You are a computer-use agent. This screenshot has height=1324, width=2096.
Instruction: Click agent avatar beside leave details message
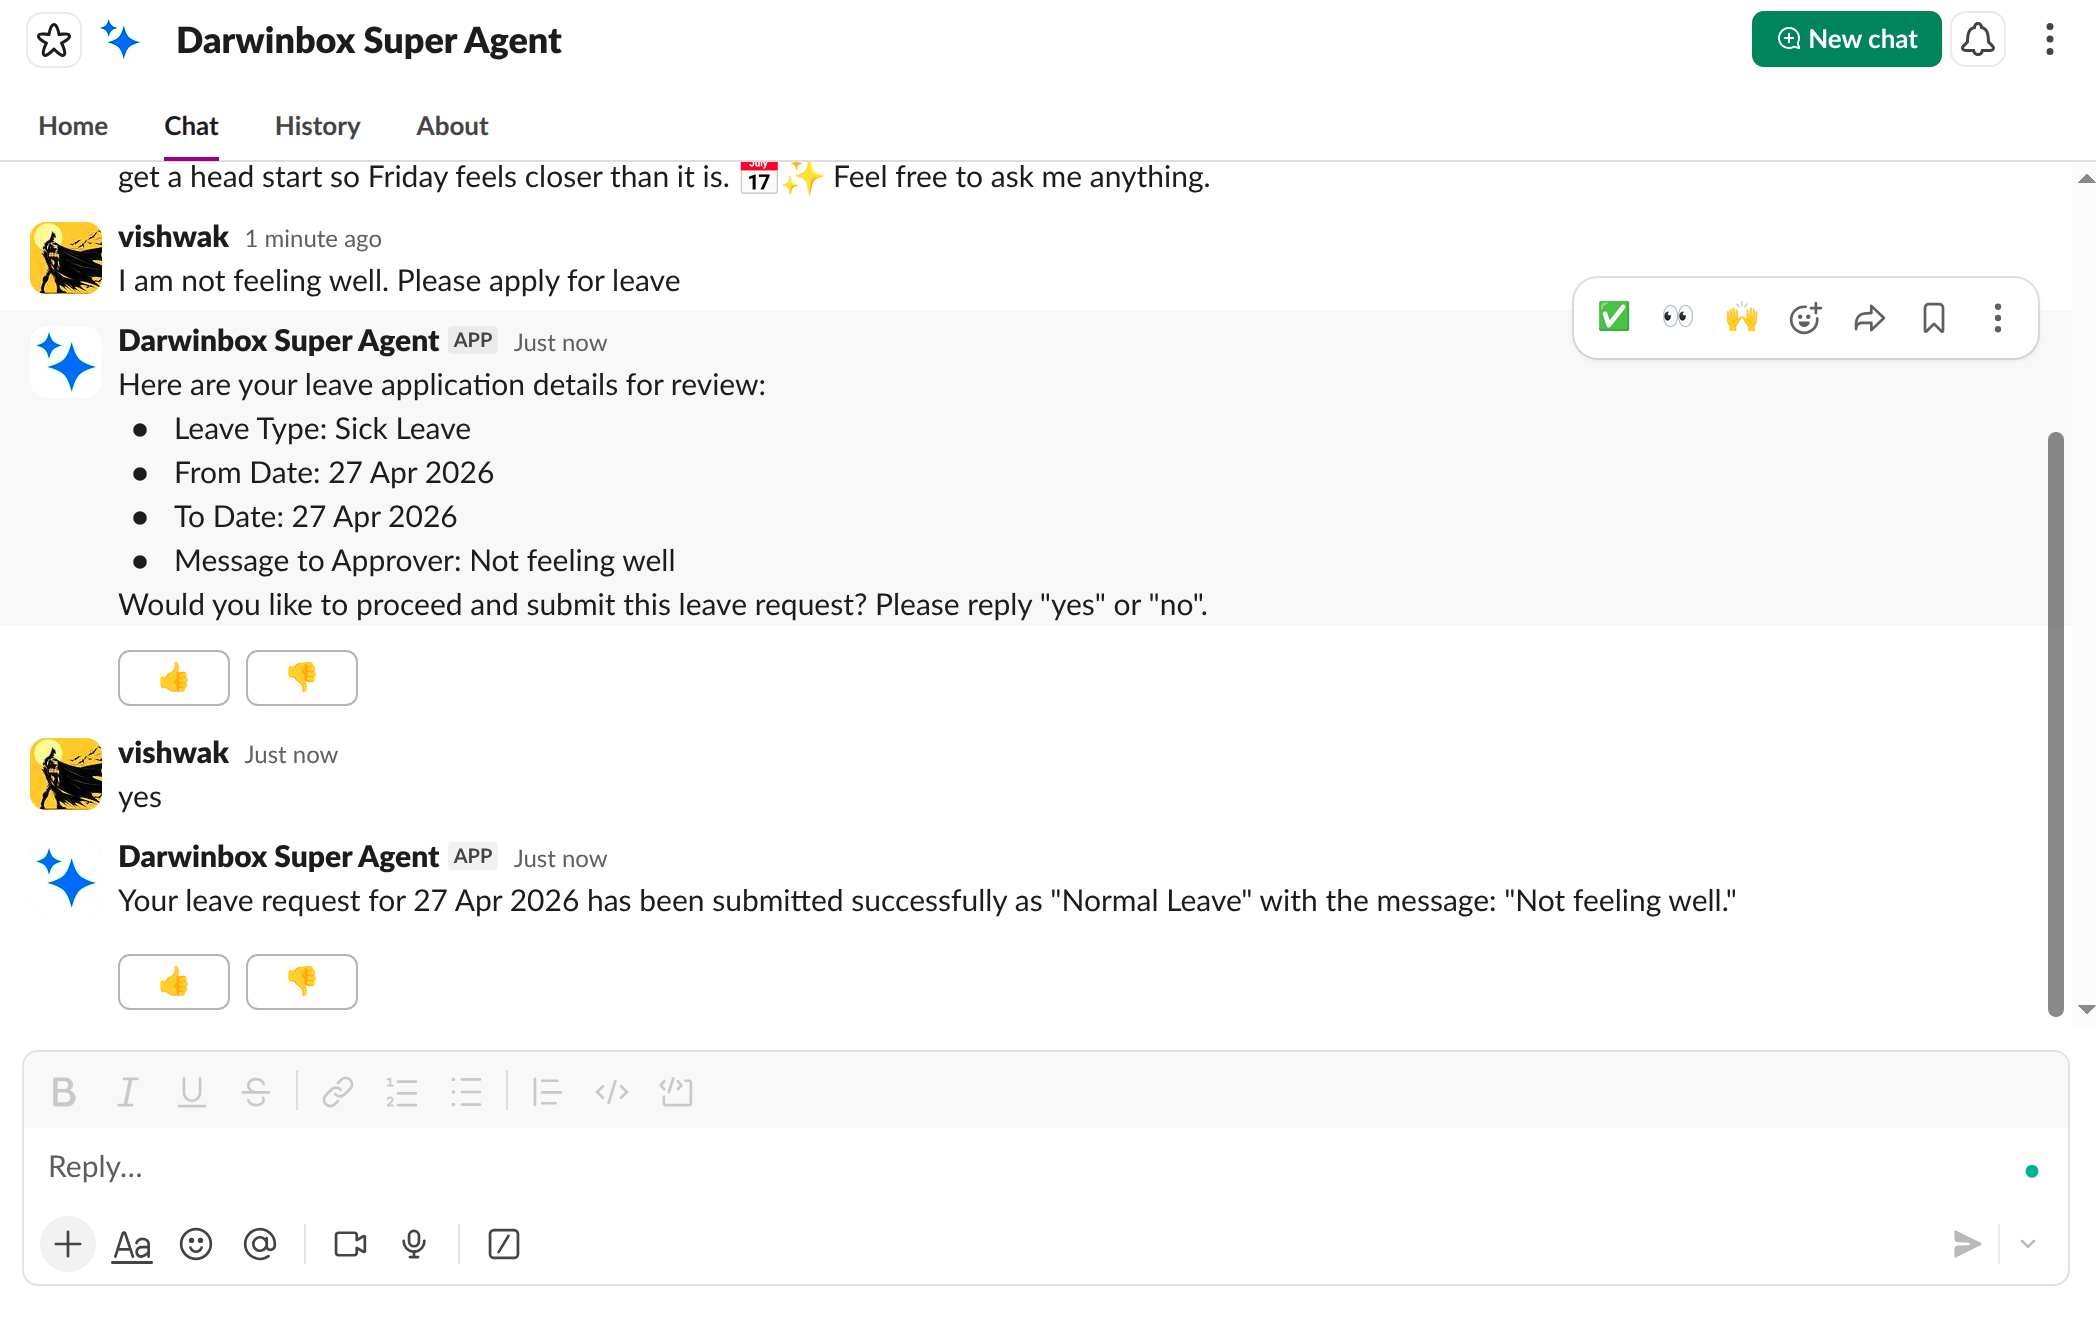(x=66, y=362)
